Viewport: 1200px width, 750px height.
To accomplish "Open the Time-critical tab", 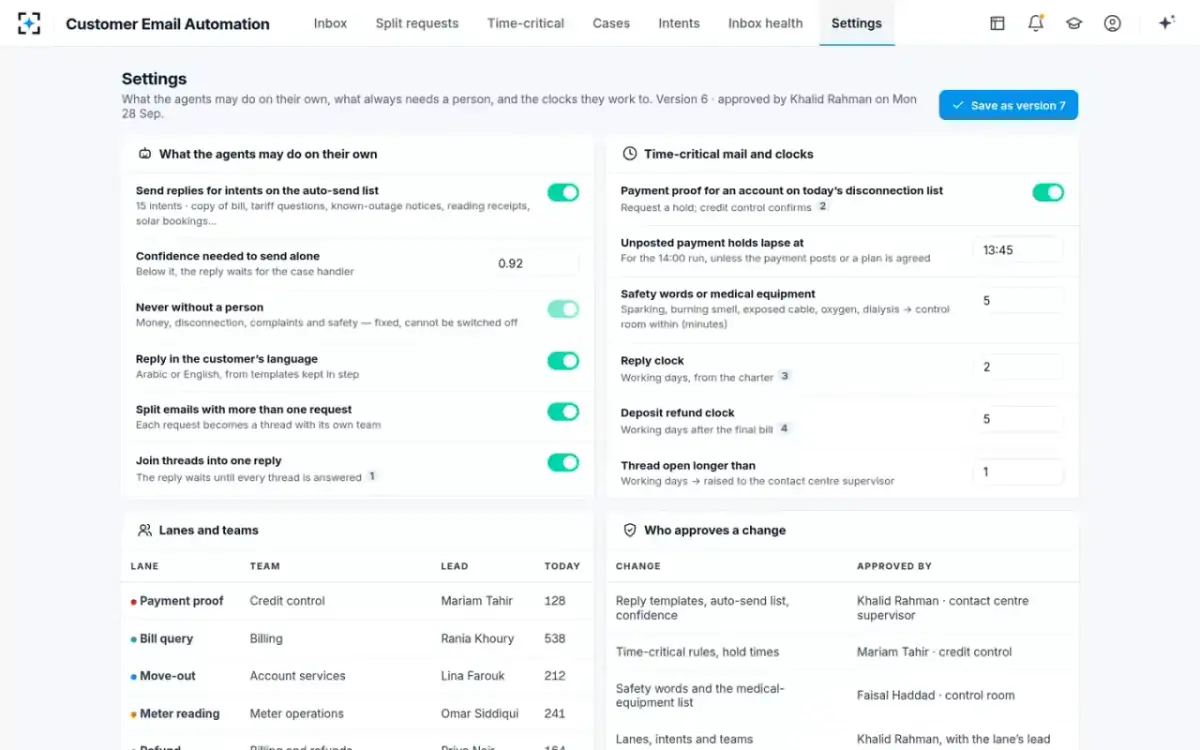I will [526, 23].
